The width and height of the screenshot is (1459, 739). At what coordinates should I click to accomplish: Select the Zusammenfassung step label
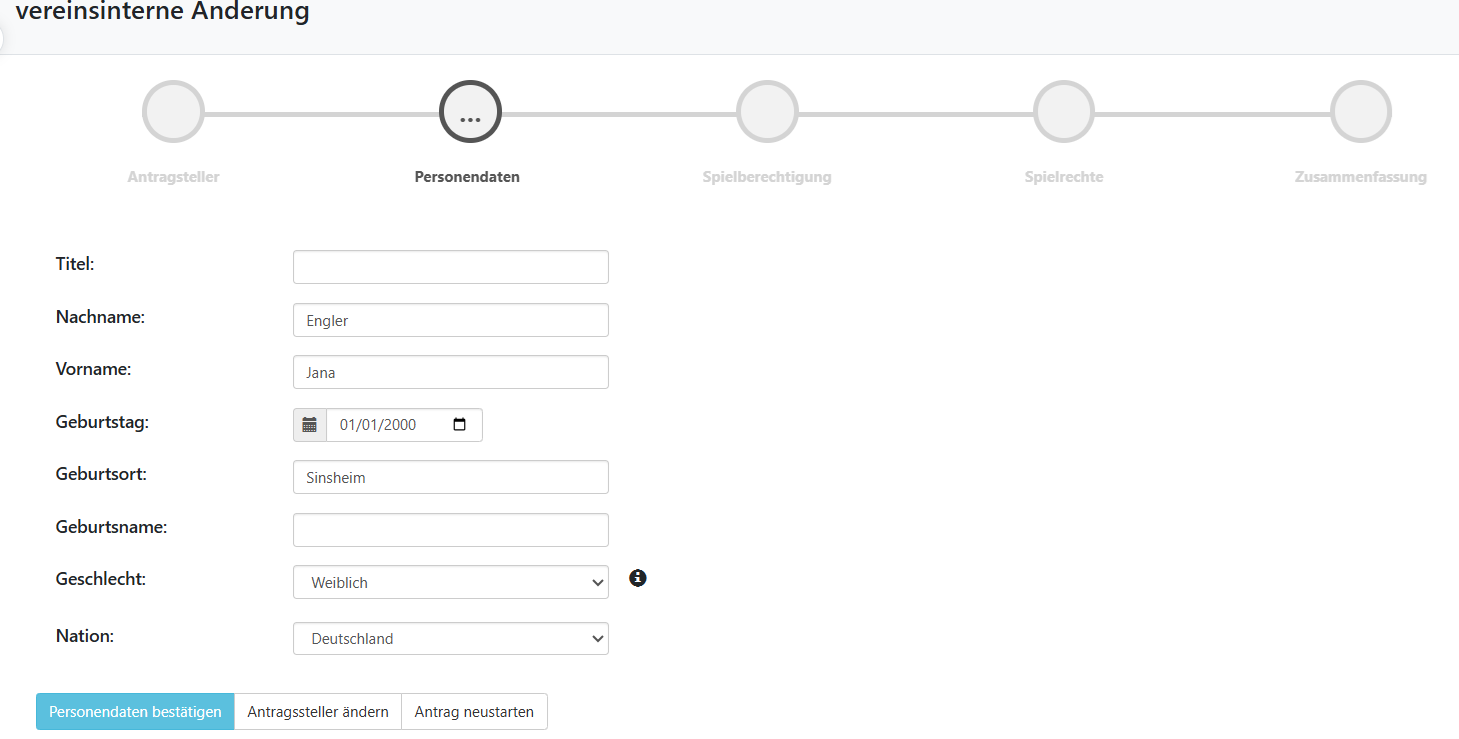(1360, 177)
